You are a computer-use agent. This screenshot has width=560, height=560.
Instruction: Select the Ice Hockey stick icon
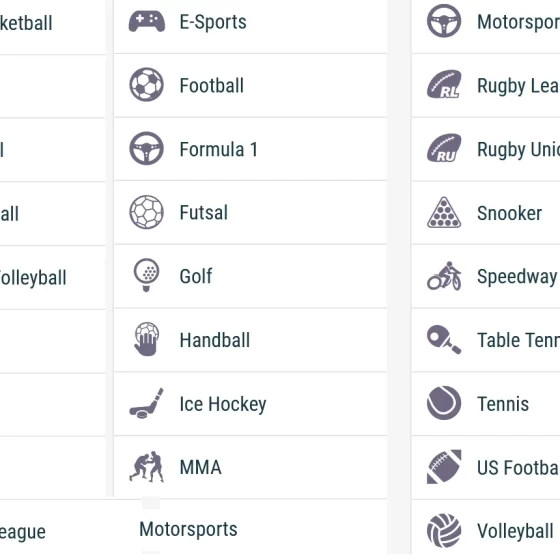point(146,403)
